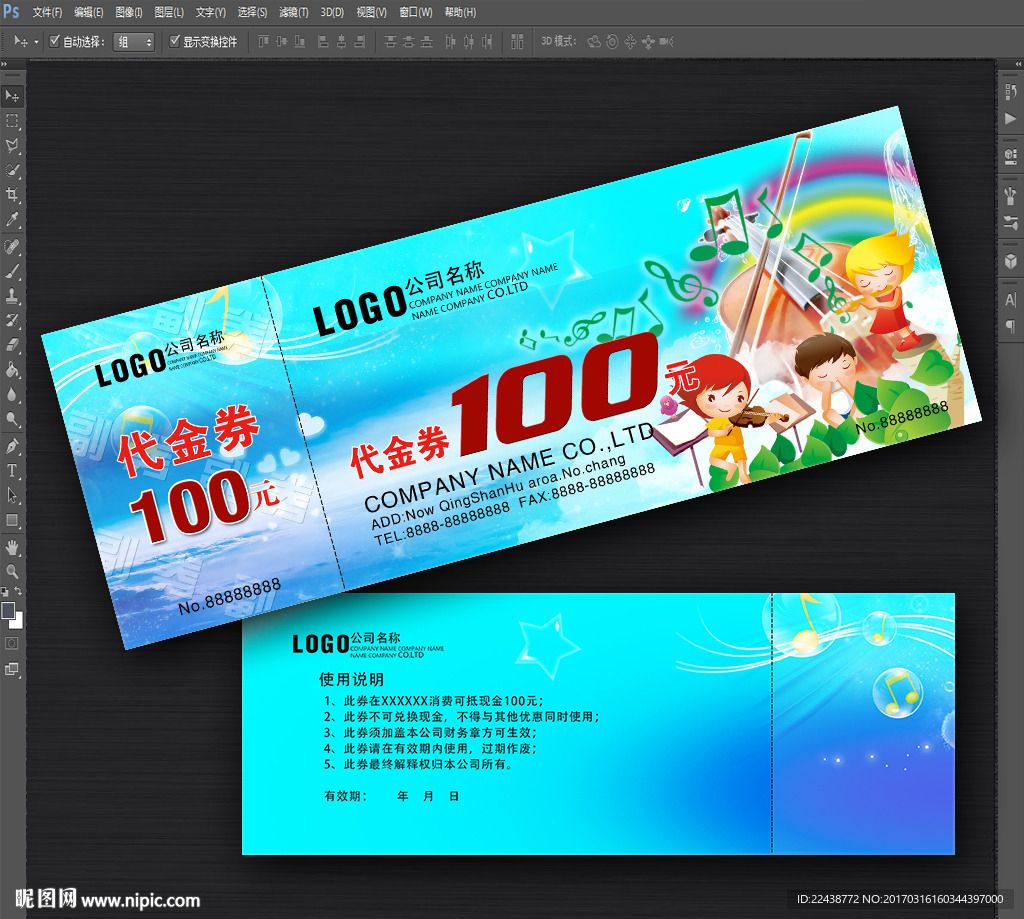Open the 文字(Y) menu

[210, 12]
